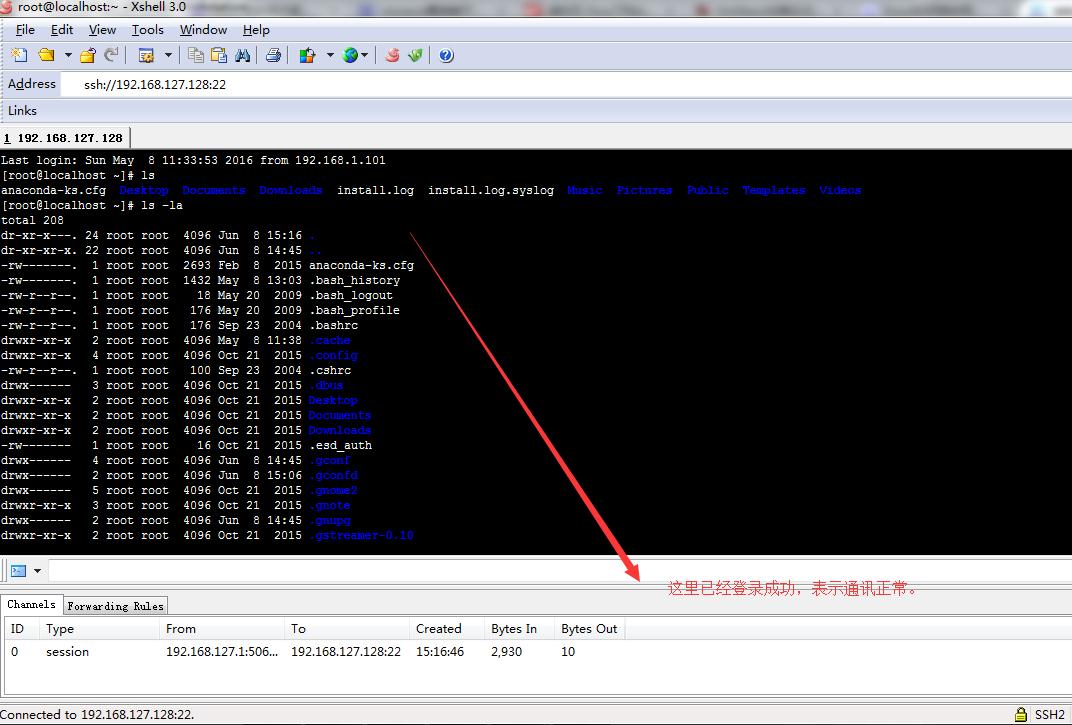Click the .bash_history file name
The image size is (1072, 725).
point(354,280)
